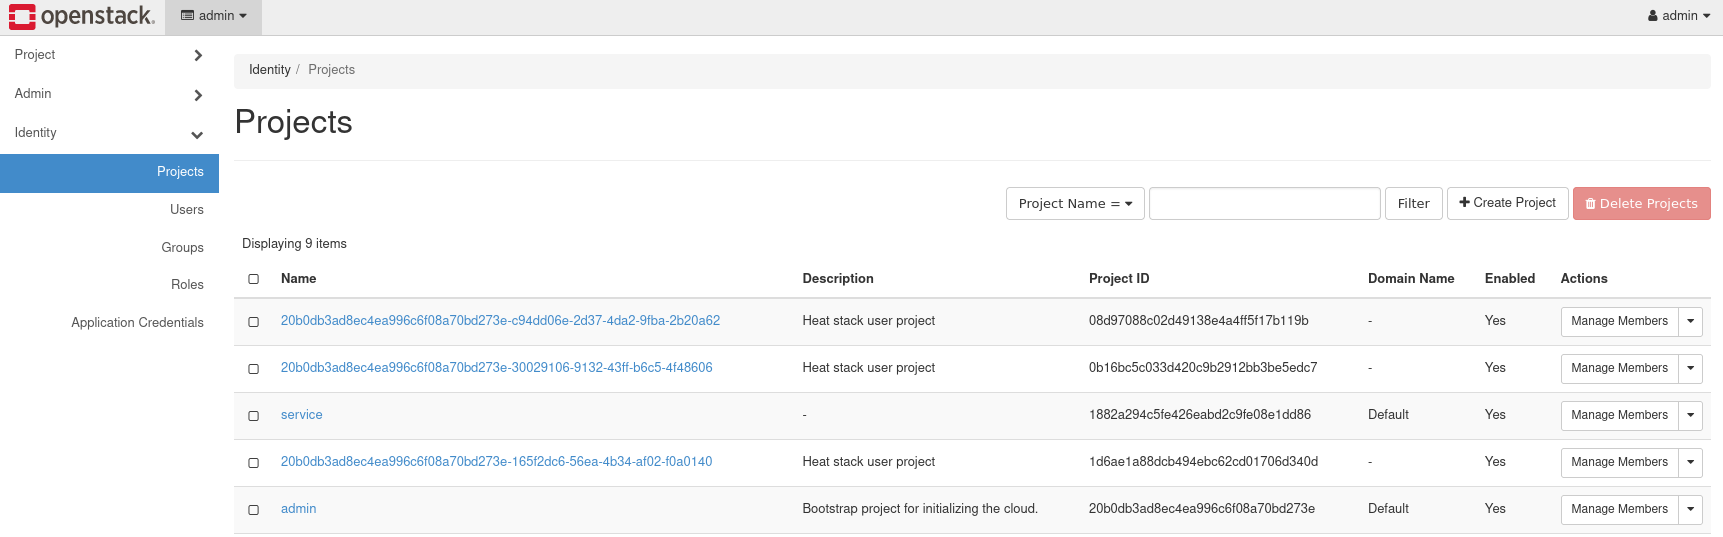Open actions caret for service project
This screenshot has height=537, width=1723.
[x=1690, y=415]
